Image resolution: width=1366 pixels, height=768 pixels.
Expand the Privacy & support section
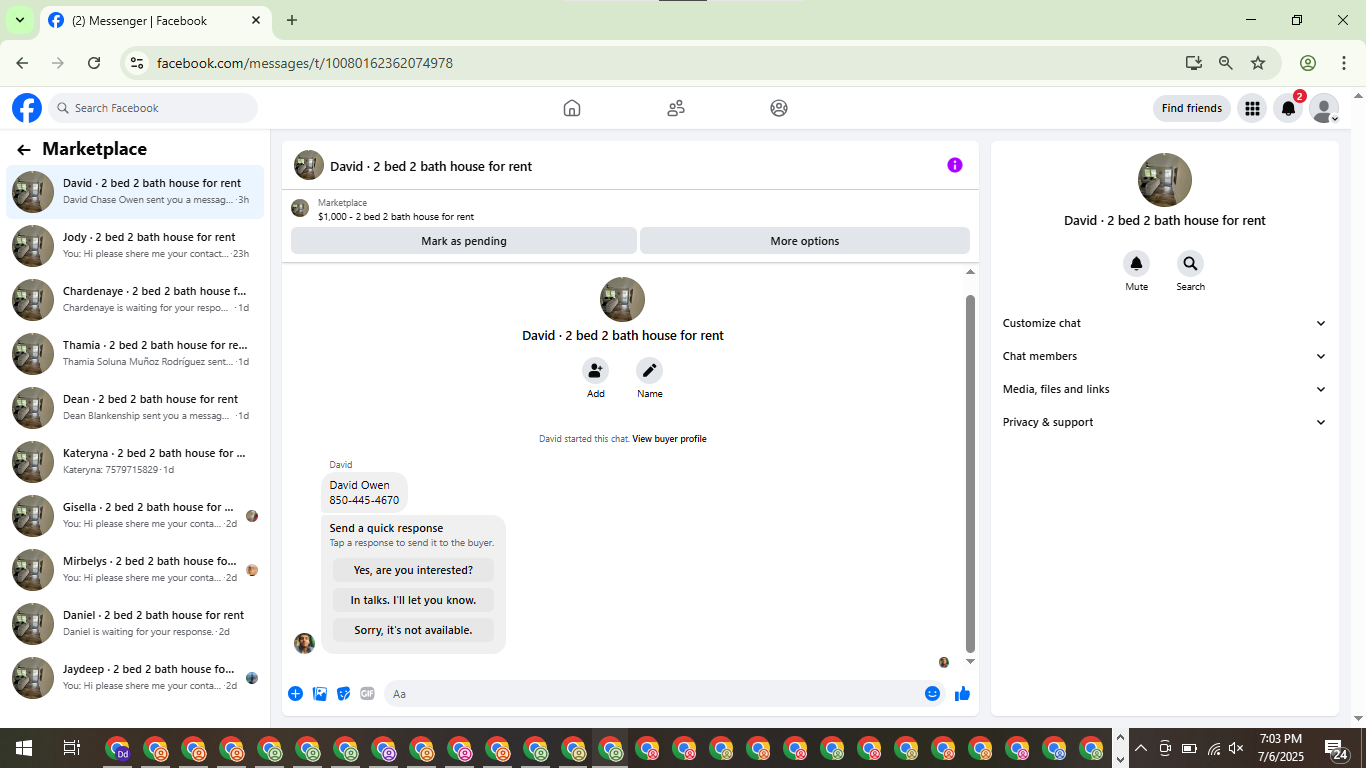point(1164,422)
